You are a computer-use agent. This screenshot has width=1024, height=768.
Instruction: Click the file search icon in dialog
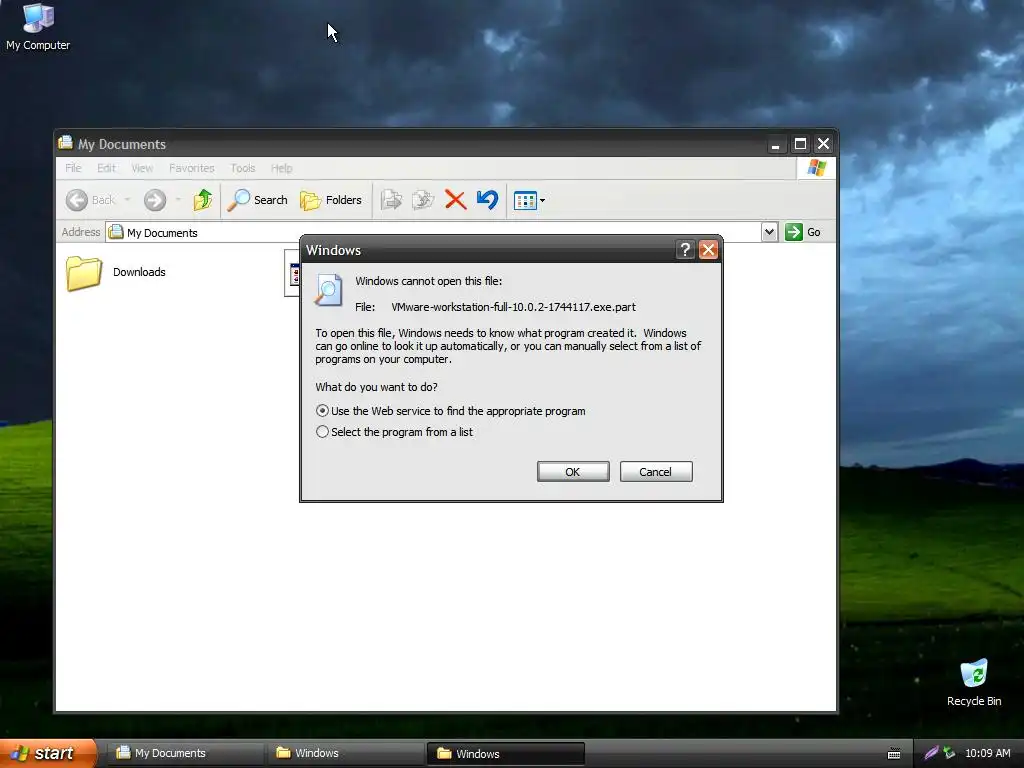pos(328,290)
